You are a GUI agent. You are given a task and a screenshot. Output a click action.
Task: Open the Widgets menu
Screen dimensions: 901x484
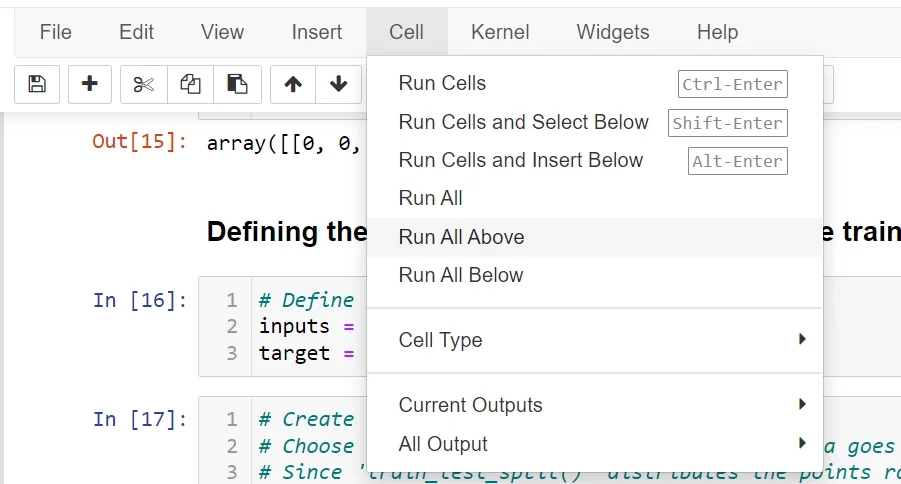(613, 32)
